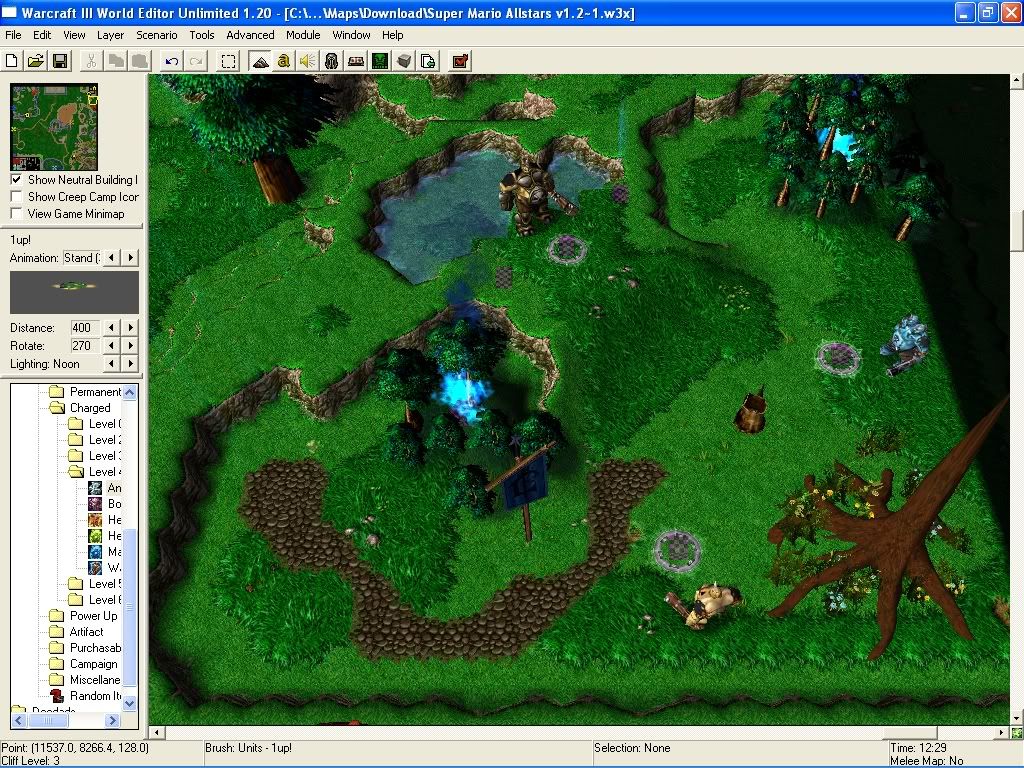Click the New map toolbar icon
This screenshot has height=768, width=1024.
coord(12,61)
